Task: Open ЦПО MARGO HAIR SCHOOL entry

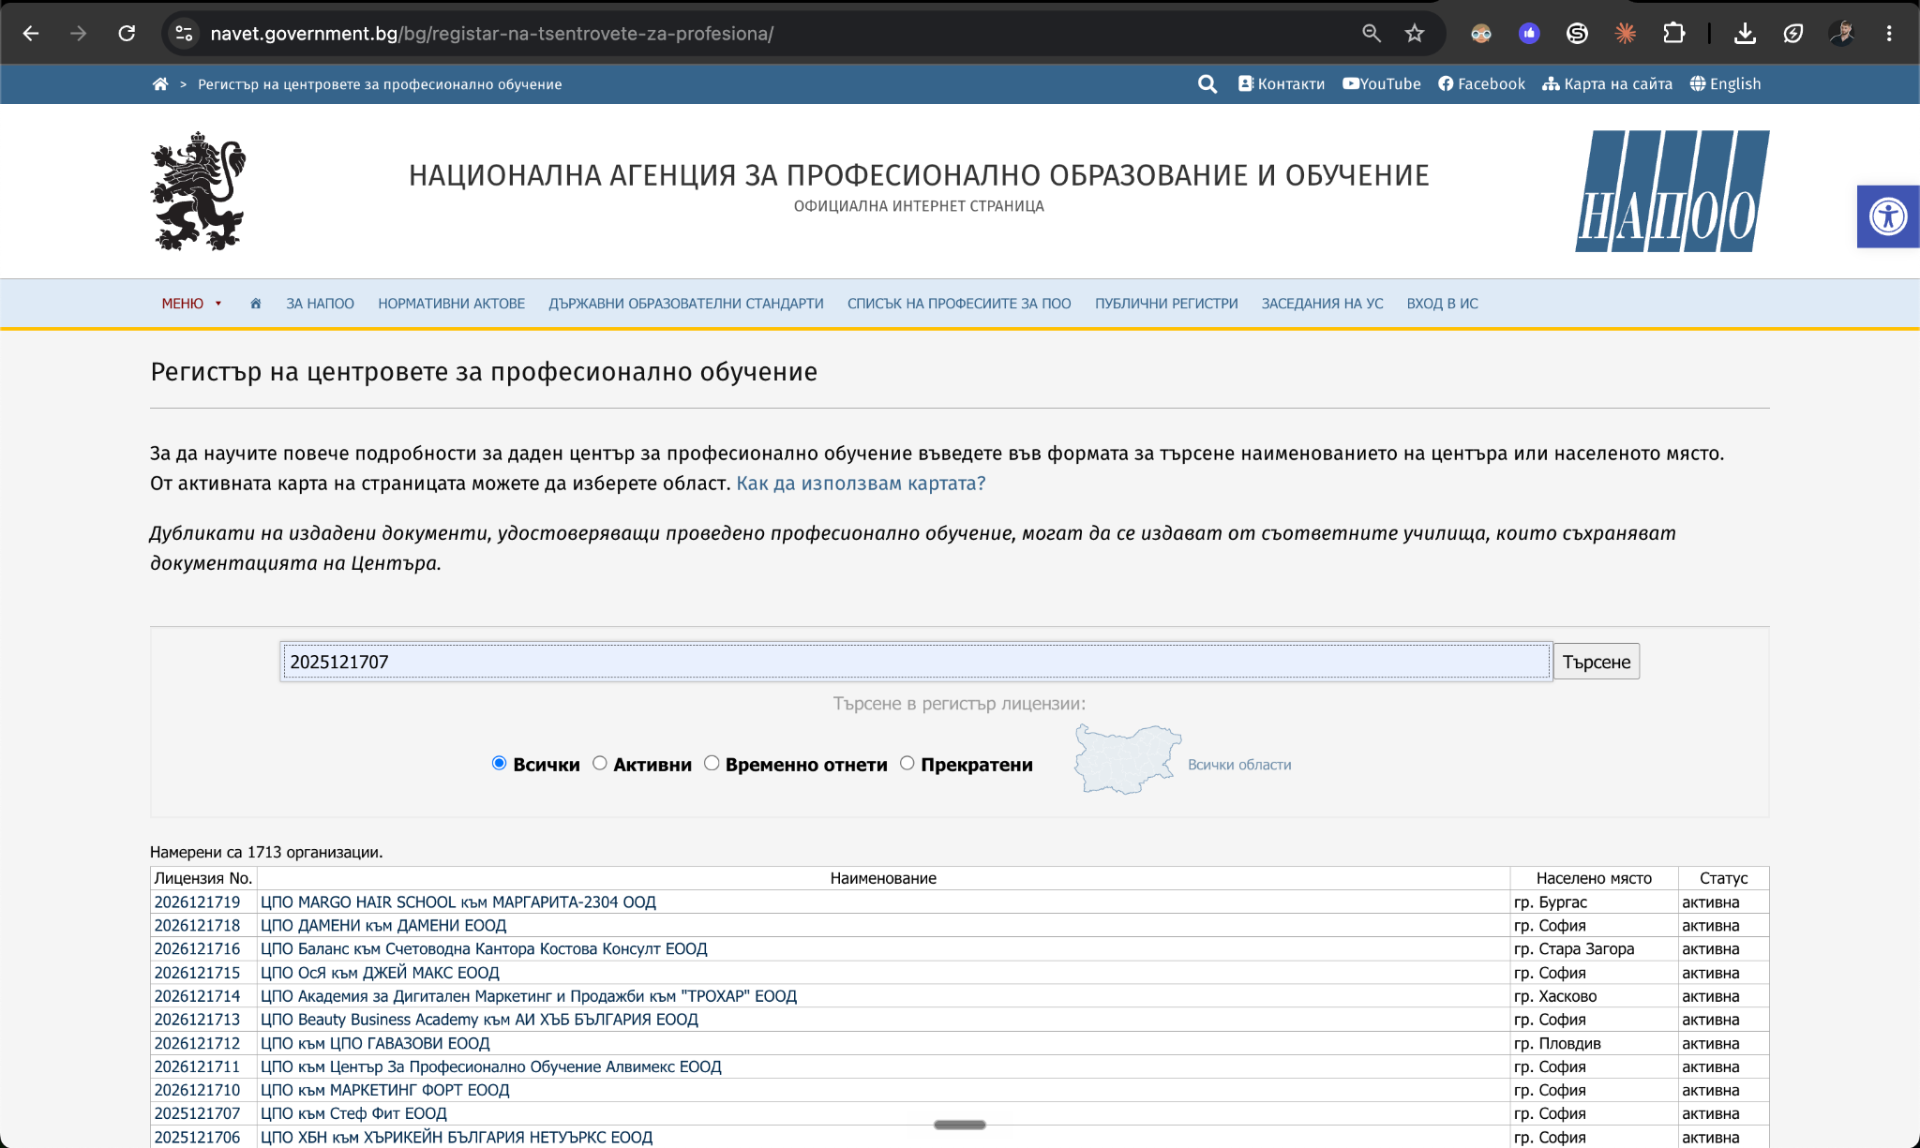Action: [x=458, y=902]
